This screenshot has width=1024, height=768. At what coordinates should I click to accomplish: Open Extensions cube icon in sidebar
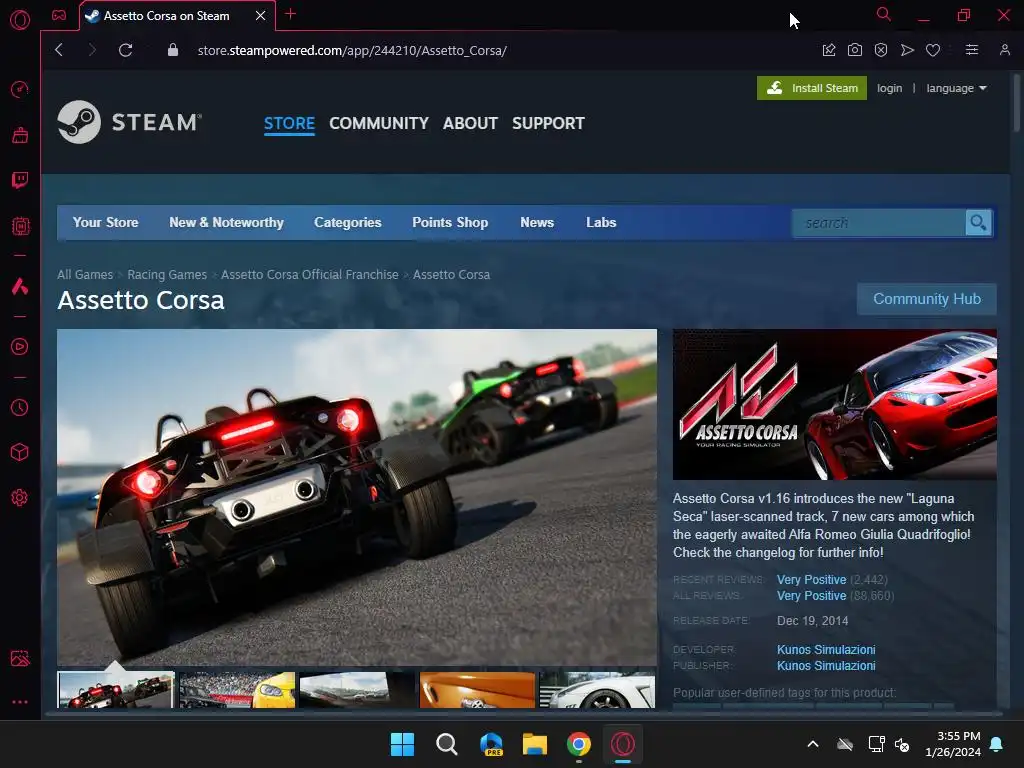tap(20, 453)
